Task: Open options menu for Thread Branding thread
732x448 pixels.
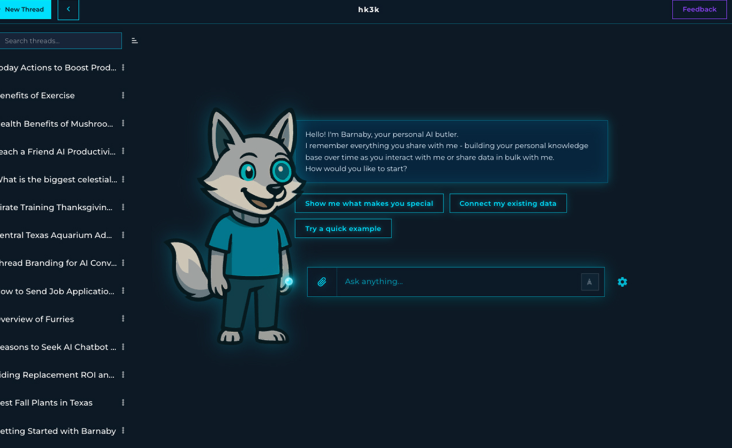Action: [123, 263]
